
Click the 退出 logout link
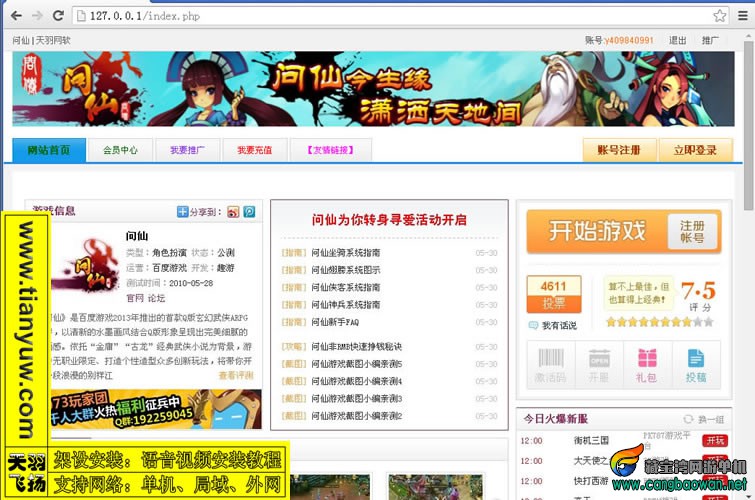677,40
